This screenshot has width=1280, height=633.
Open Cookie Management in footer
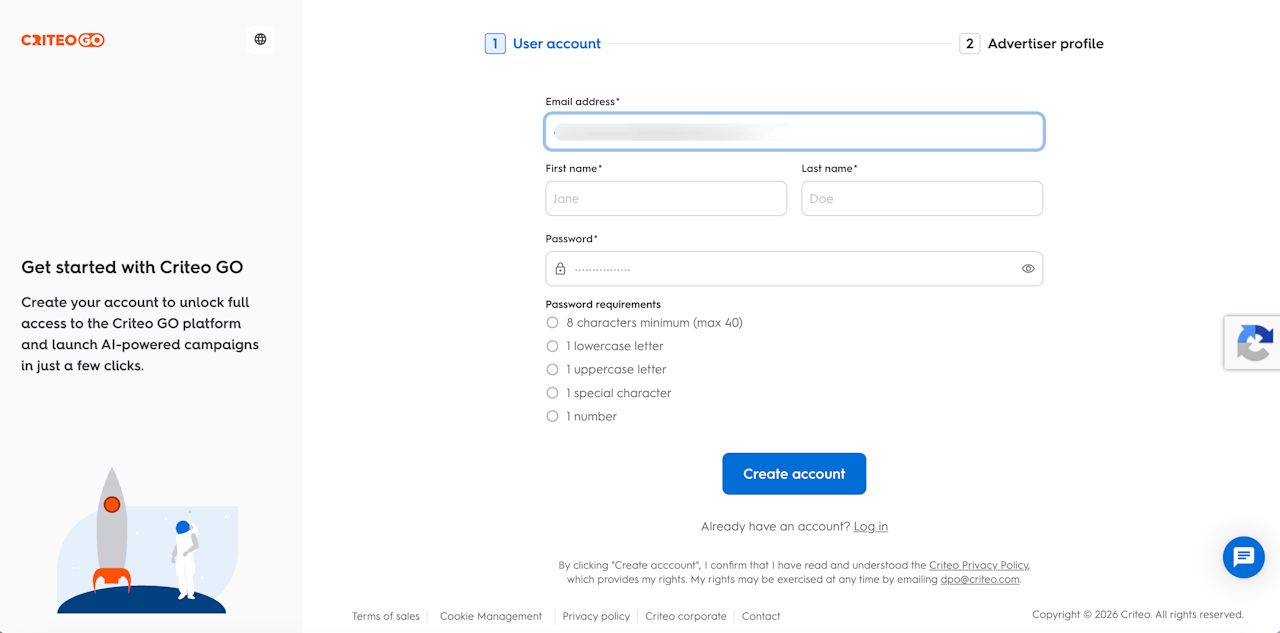491,616
